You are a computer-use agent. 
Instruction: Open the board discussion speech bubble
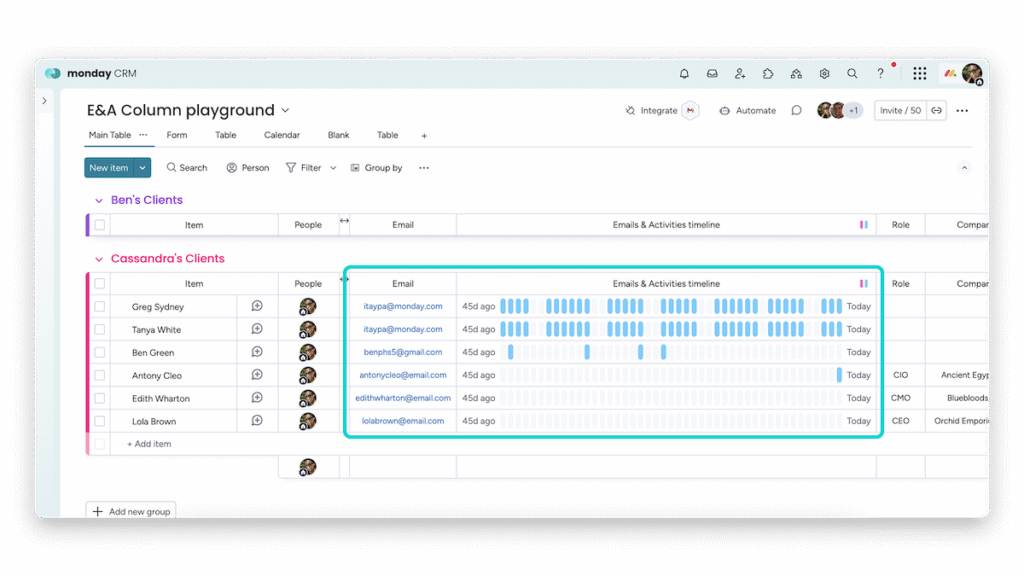796,111
